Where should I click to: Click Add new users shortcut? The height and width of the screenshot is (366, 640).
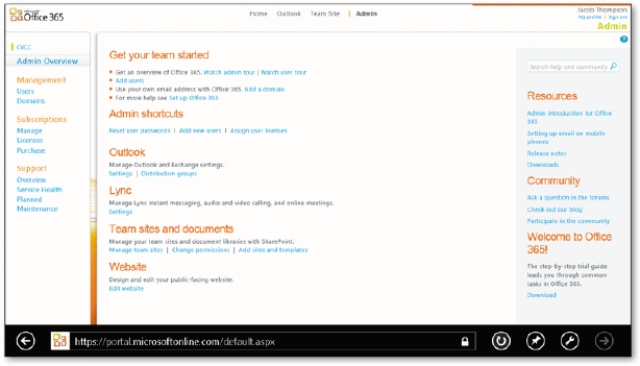pyautogui.click(x=200, y=131)
